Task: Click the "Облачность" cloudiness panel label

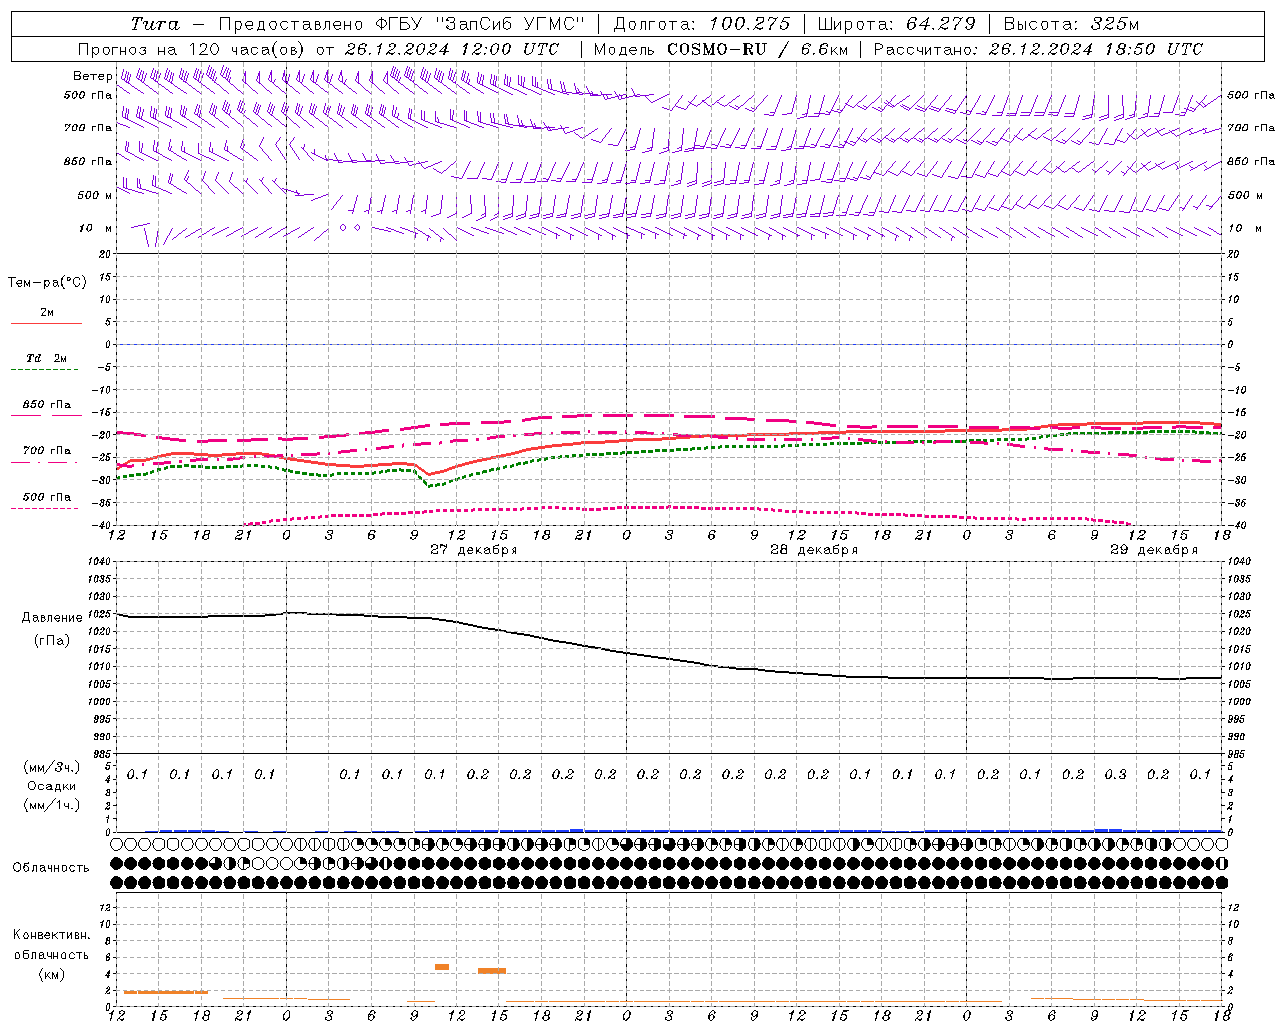Action: pyautogui.click(x=50, y=867)
